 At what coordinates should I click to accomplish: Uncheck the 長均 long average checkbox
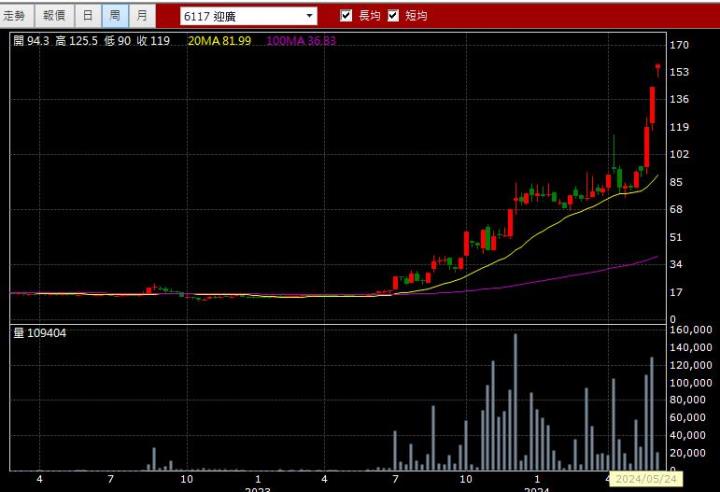click(x=347, y=15)
